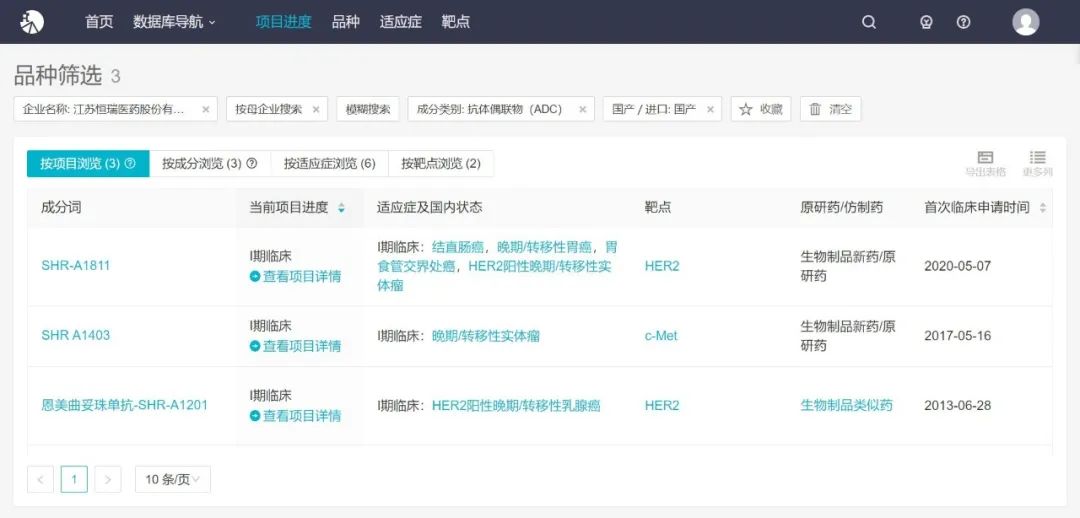The width and height of the screenshot is (1080, 518).
Task: Switch to 按成分浏览 (3) tab
Action: (x=209, y=164)
